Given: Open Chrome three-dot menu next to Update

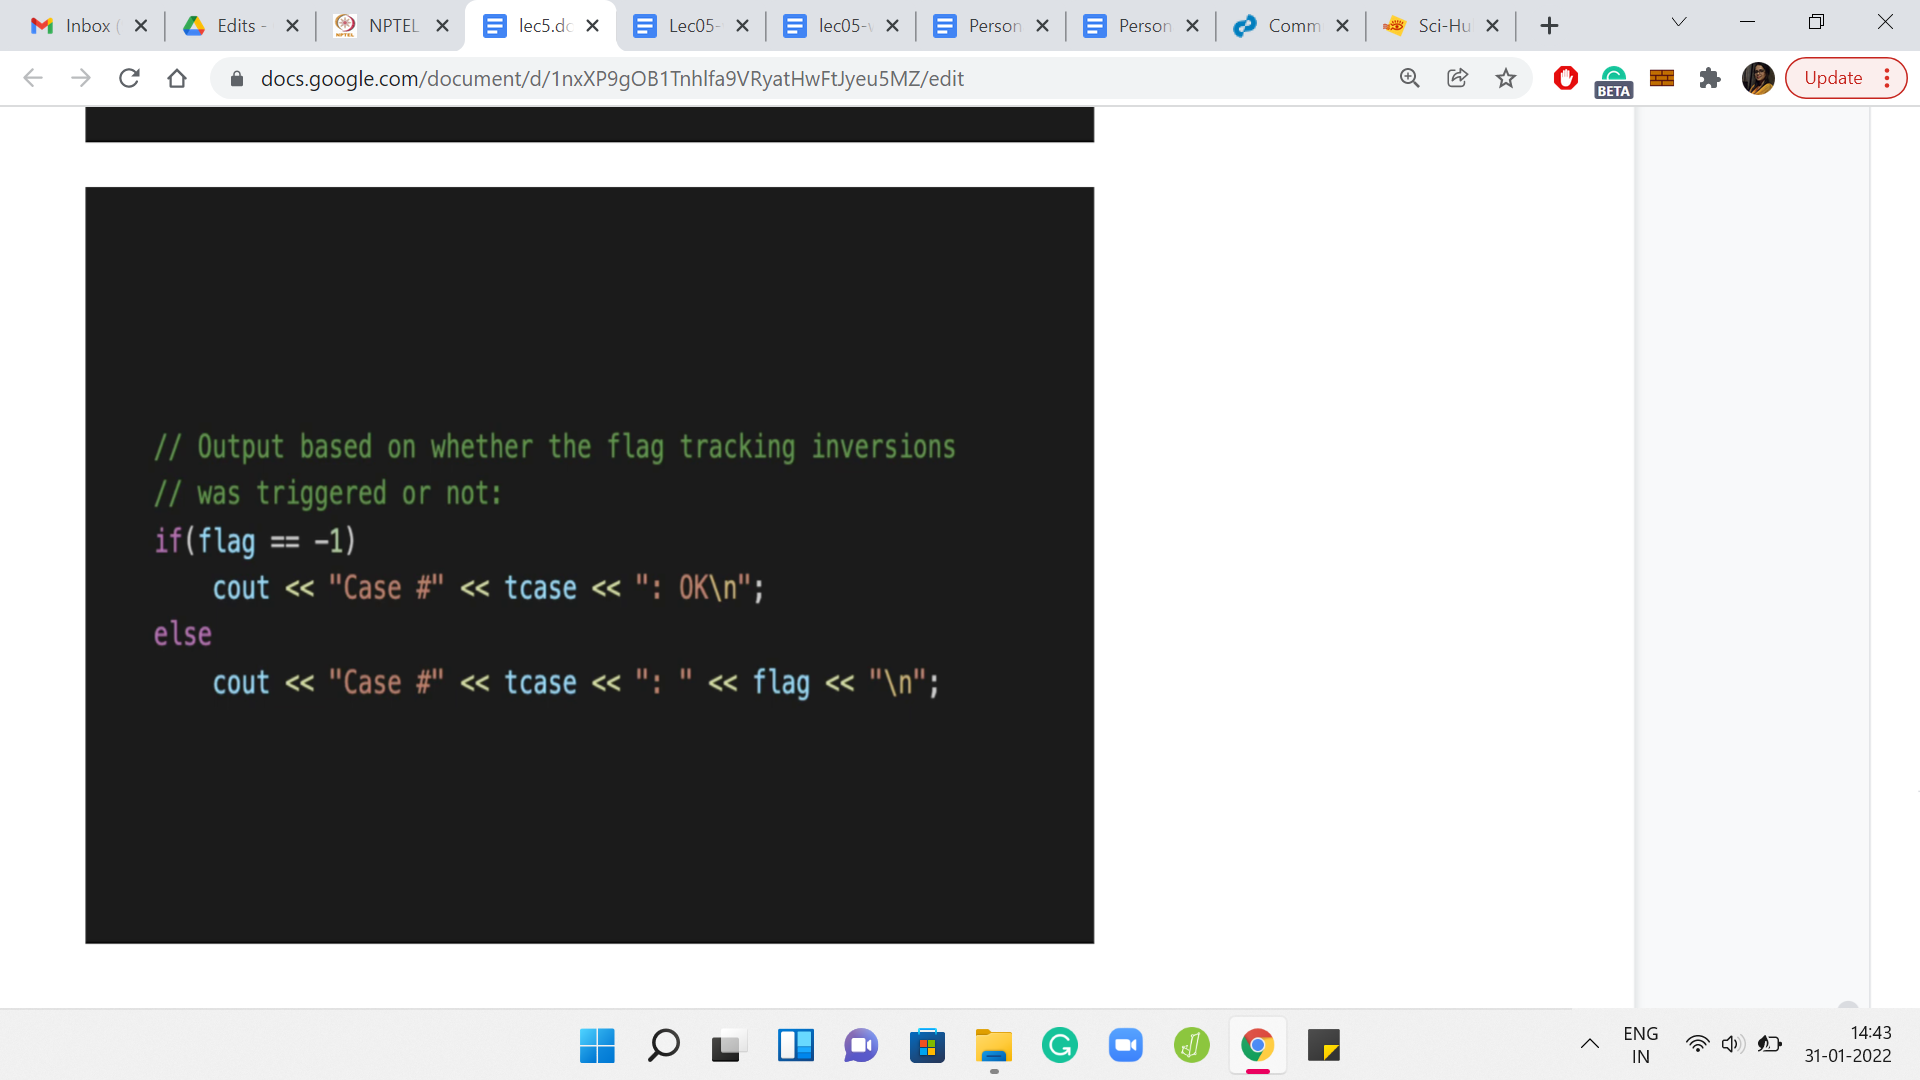Looking at the screenshot, I should (1887, 78).
